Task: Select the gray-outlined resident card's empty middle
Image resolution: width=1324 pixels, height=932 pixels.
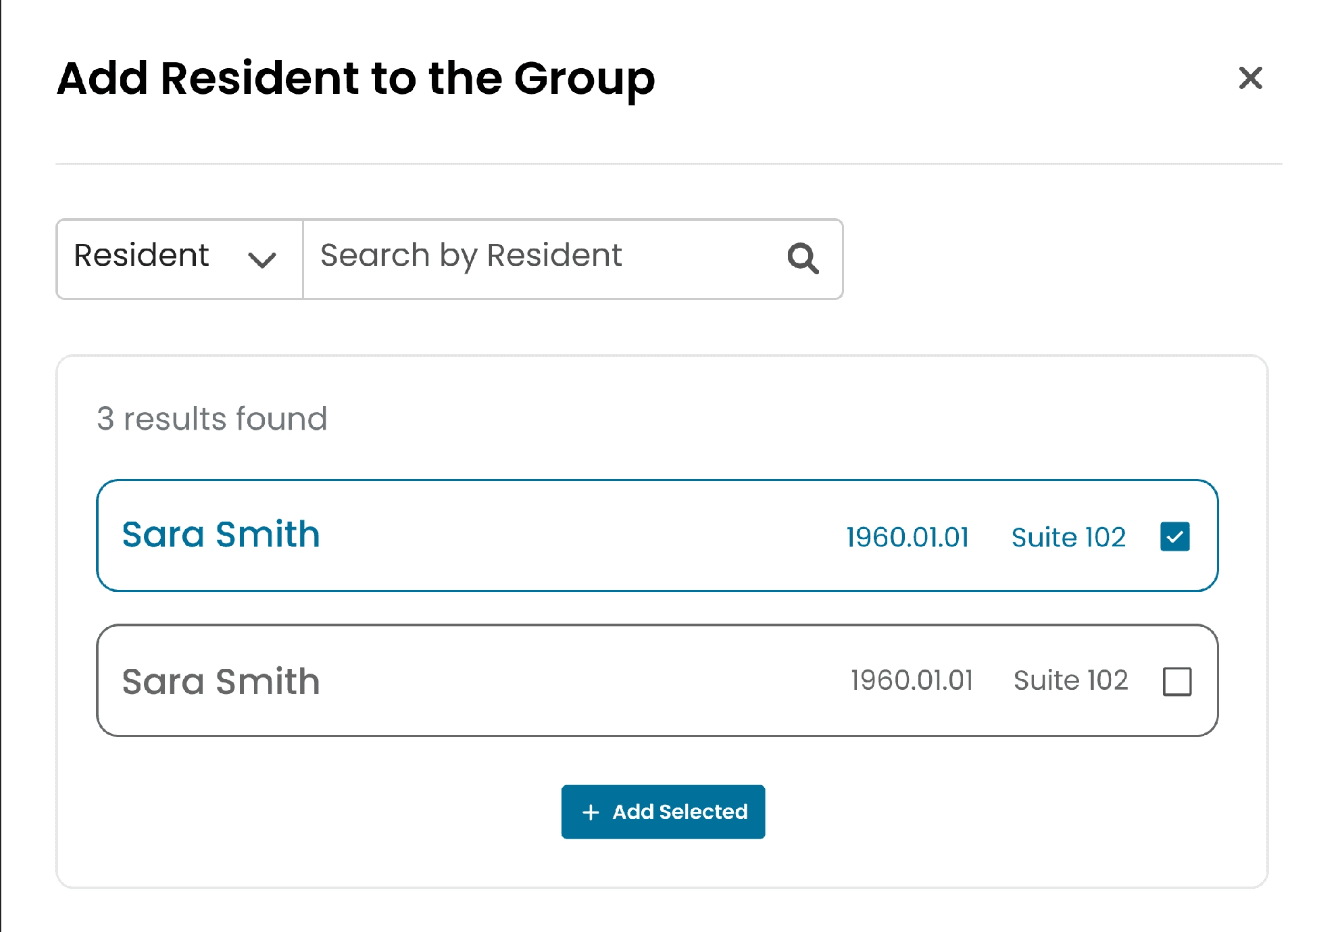Action: pos(580,682)
